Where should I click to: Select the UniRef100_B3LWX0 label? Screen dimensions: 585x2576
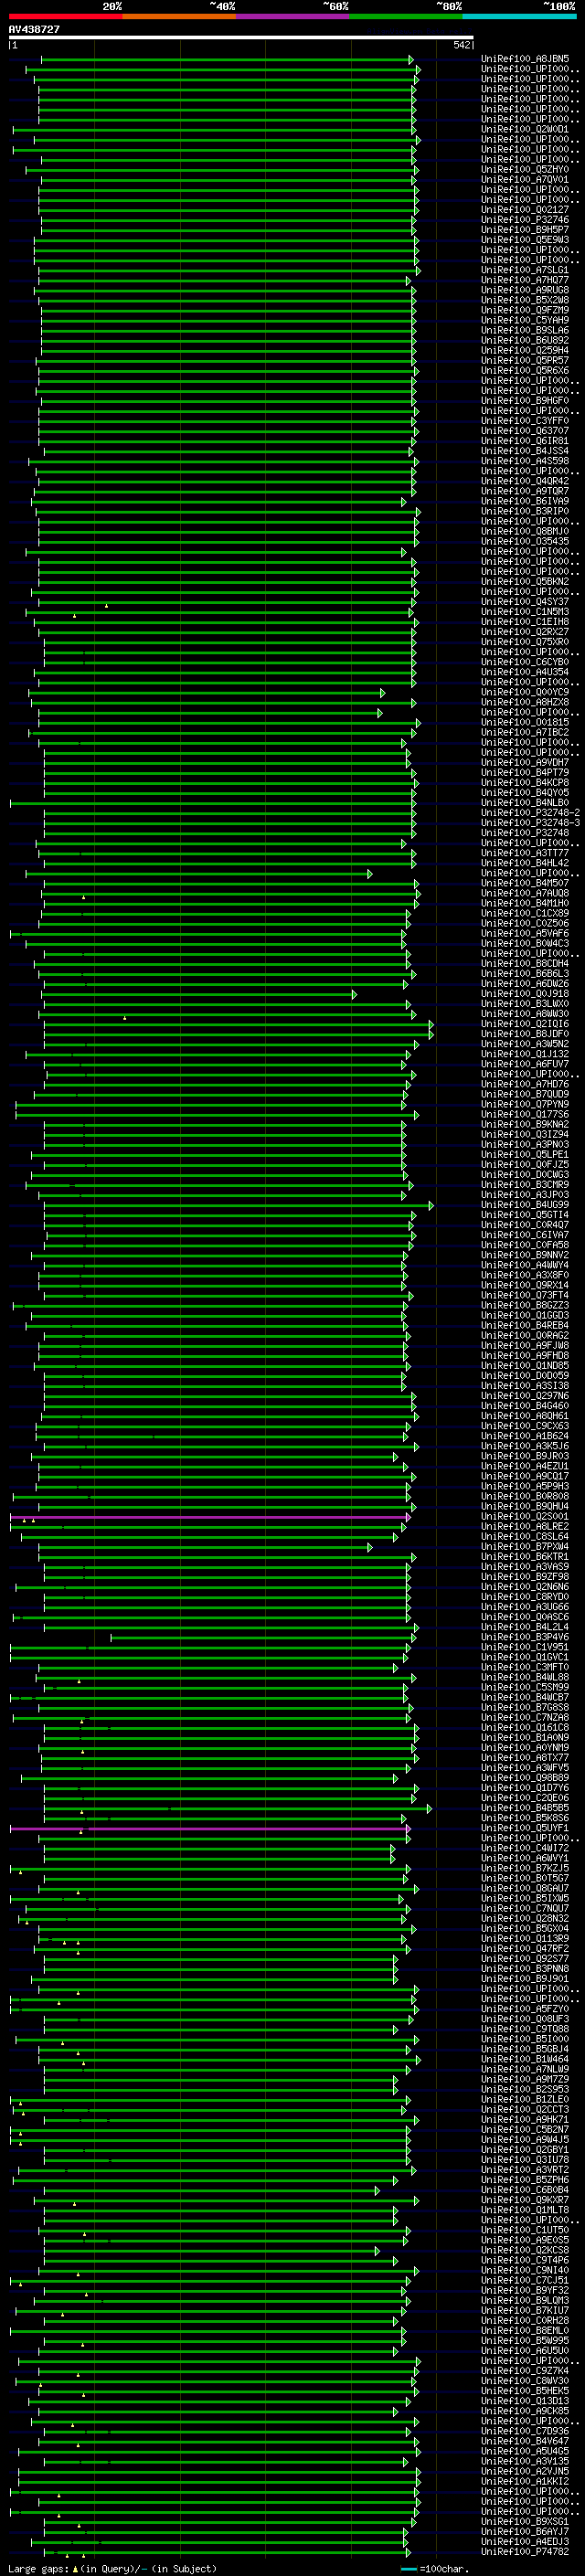click(x=525, y=1004)
